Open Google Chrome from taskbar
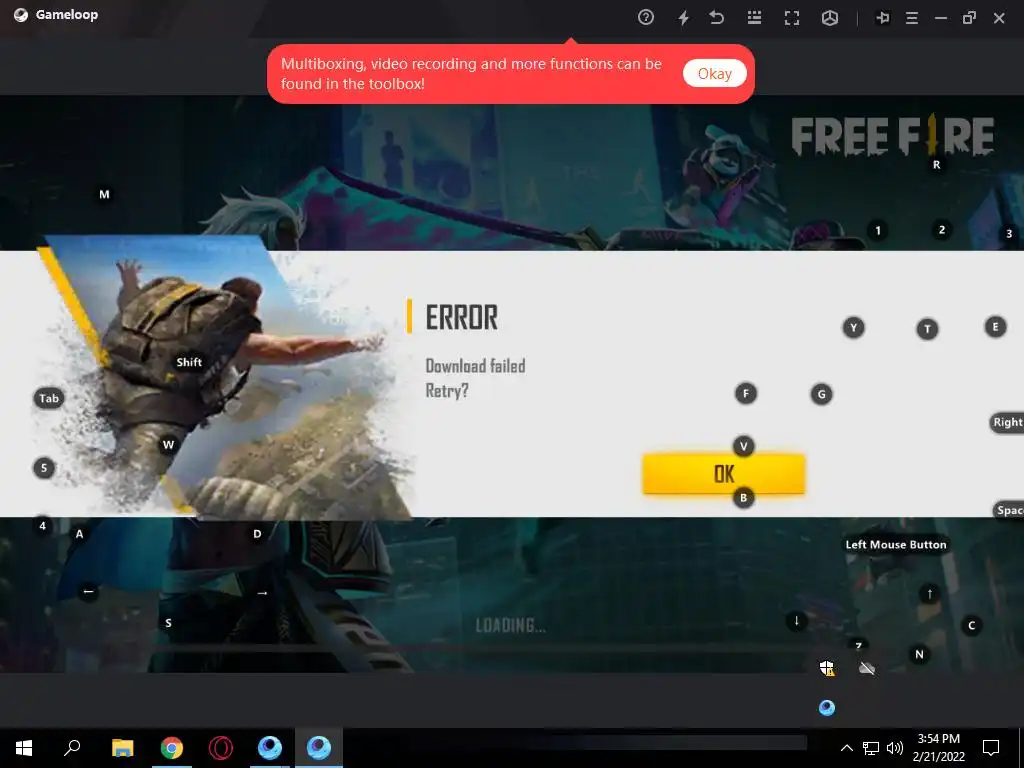 point(172,748)
